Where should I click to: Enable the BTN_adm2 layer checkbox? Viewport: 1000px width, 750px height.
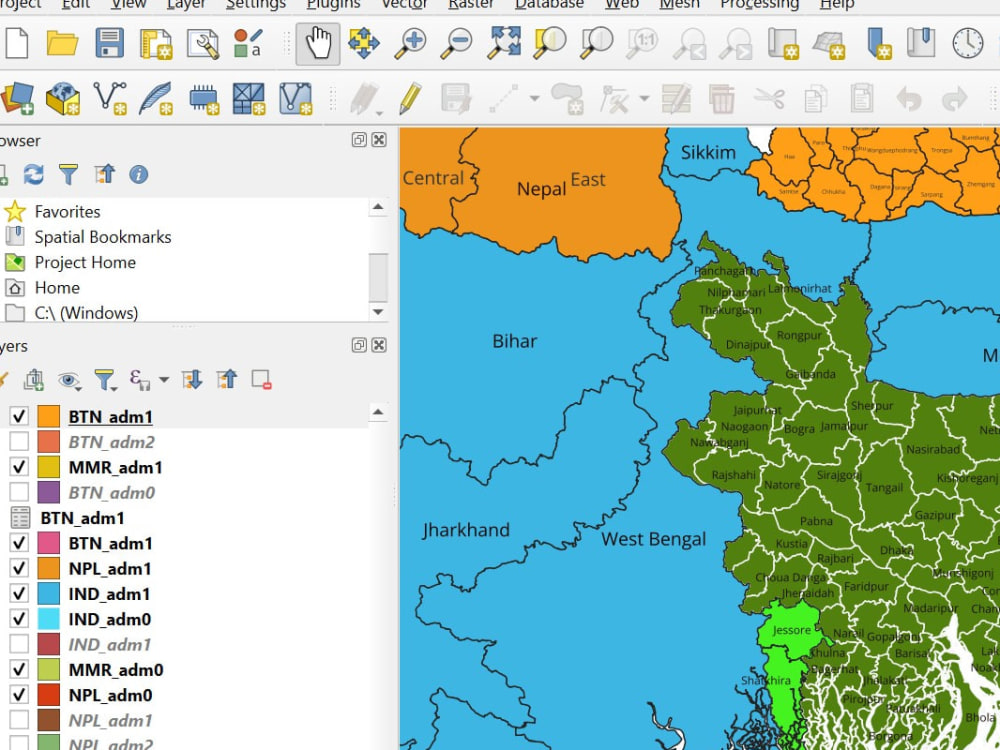[19, 441]
